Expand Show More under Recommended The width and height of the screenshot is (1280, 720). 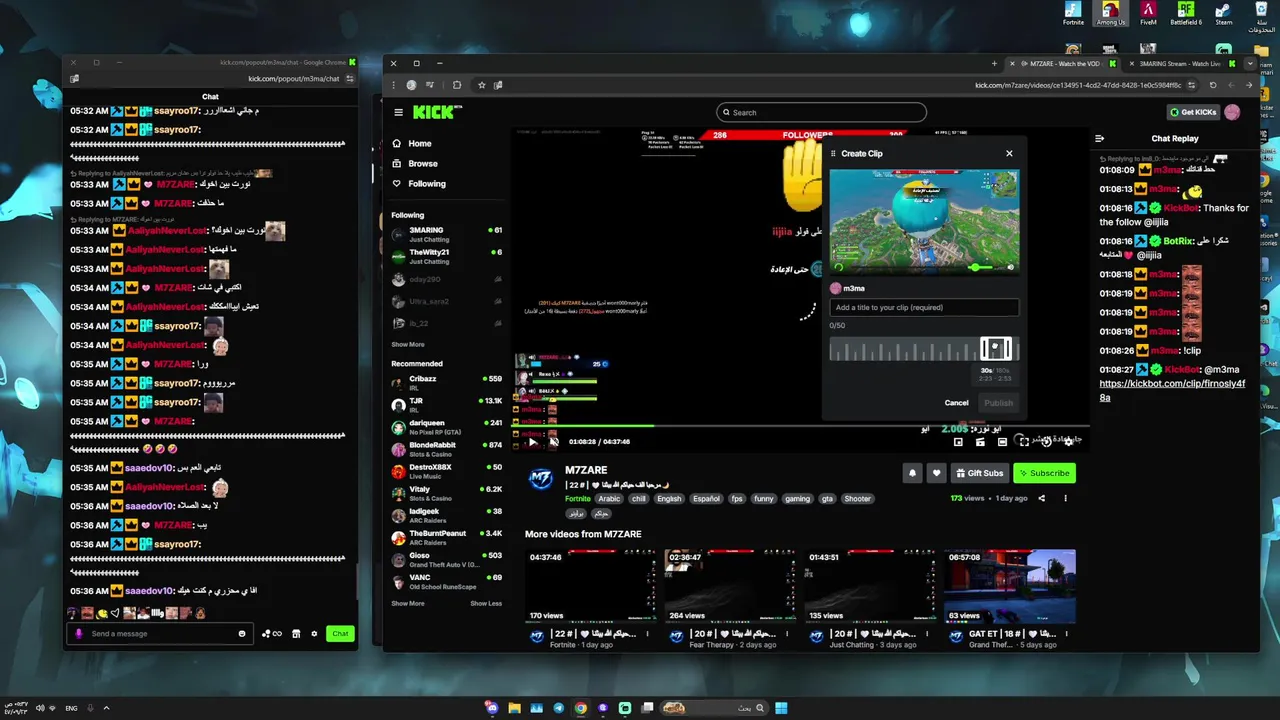pos(408,603)
